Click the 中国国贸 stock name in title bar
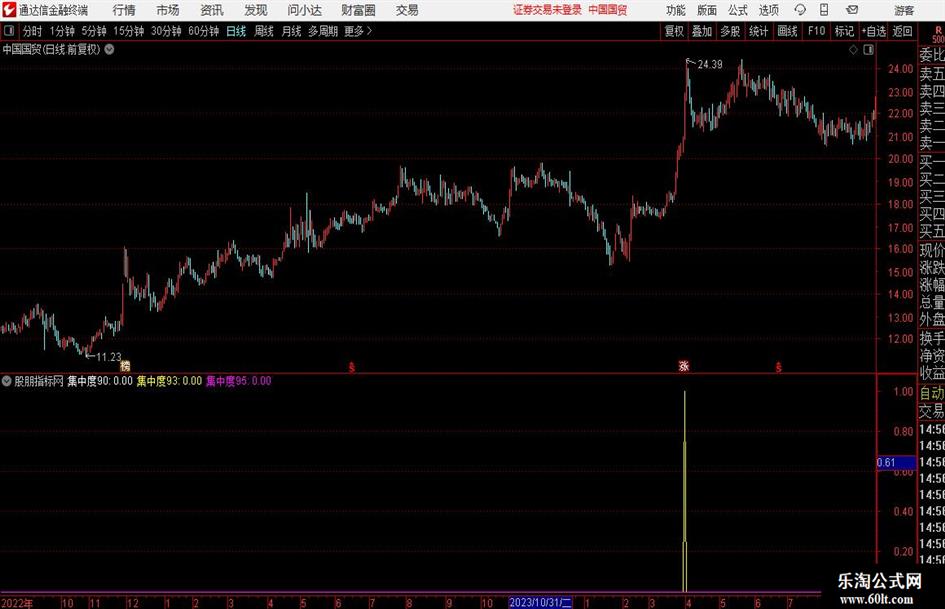Image resolution: width=945 pixels, height=609 pixels. point(608,10)
